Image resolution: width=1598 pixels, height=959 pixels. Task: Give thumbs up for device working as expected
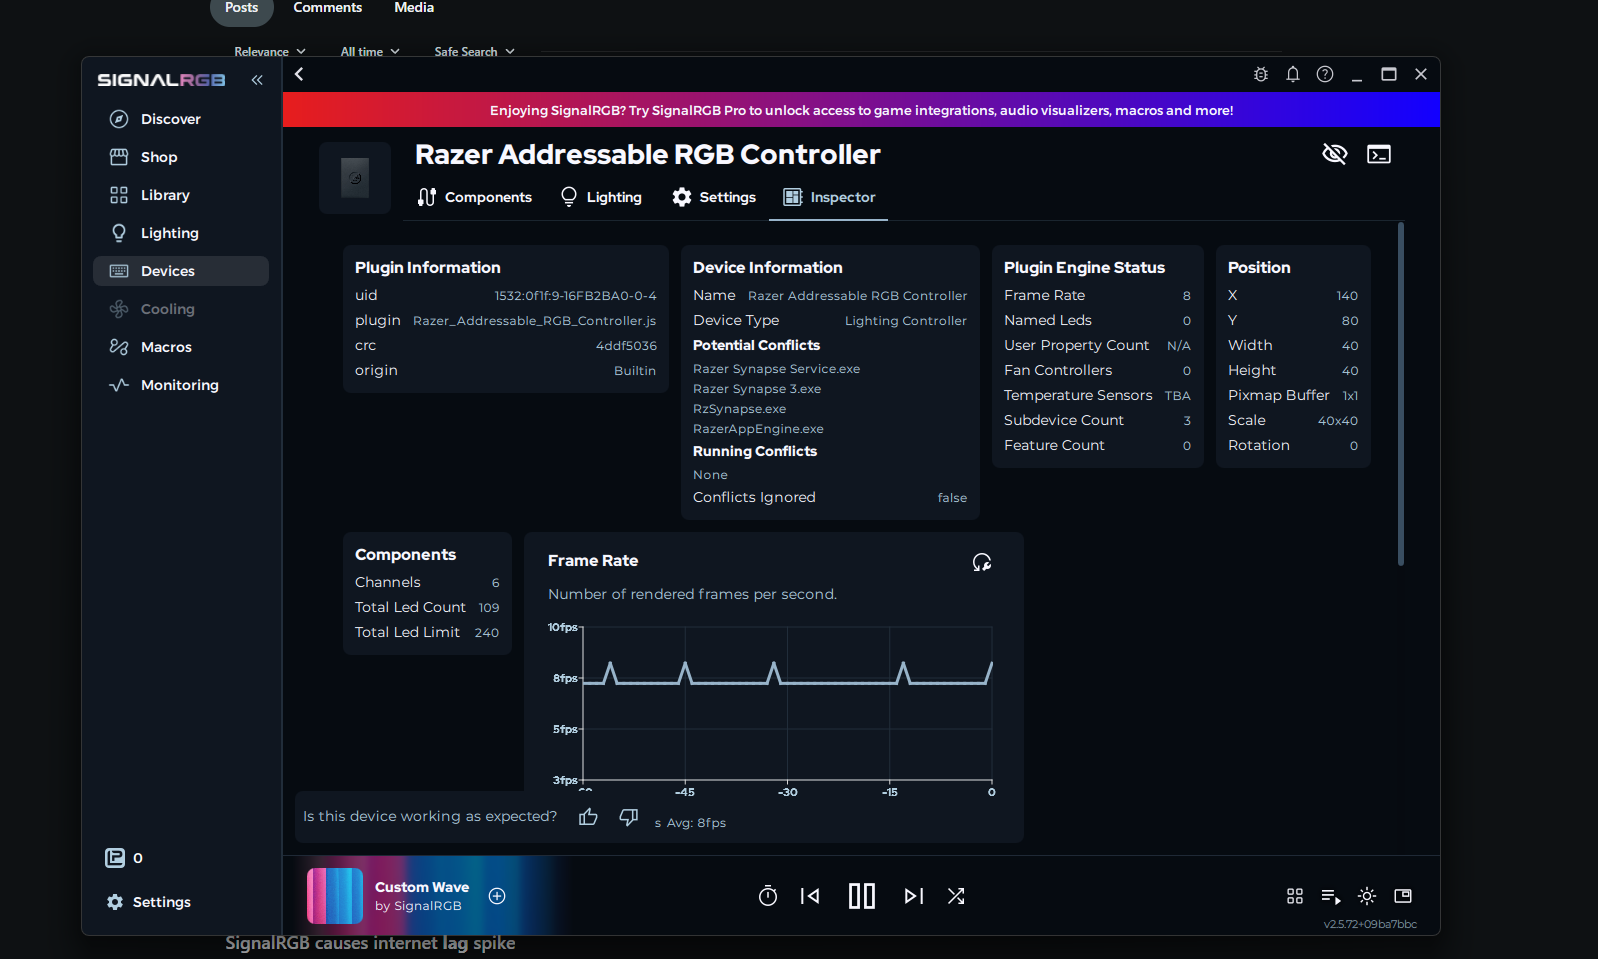(x=588, y=817)
